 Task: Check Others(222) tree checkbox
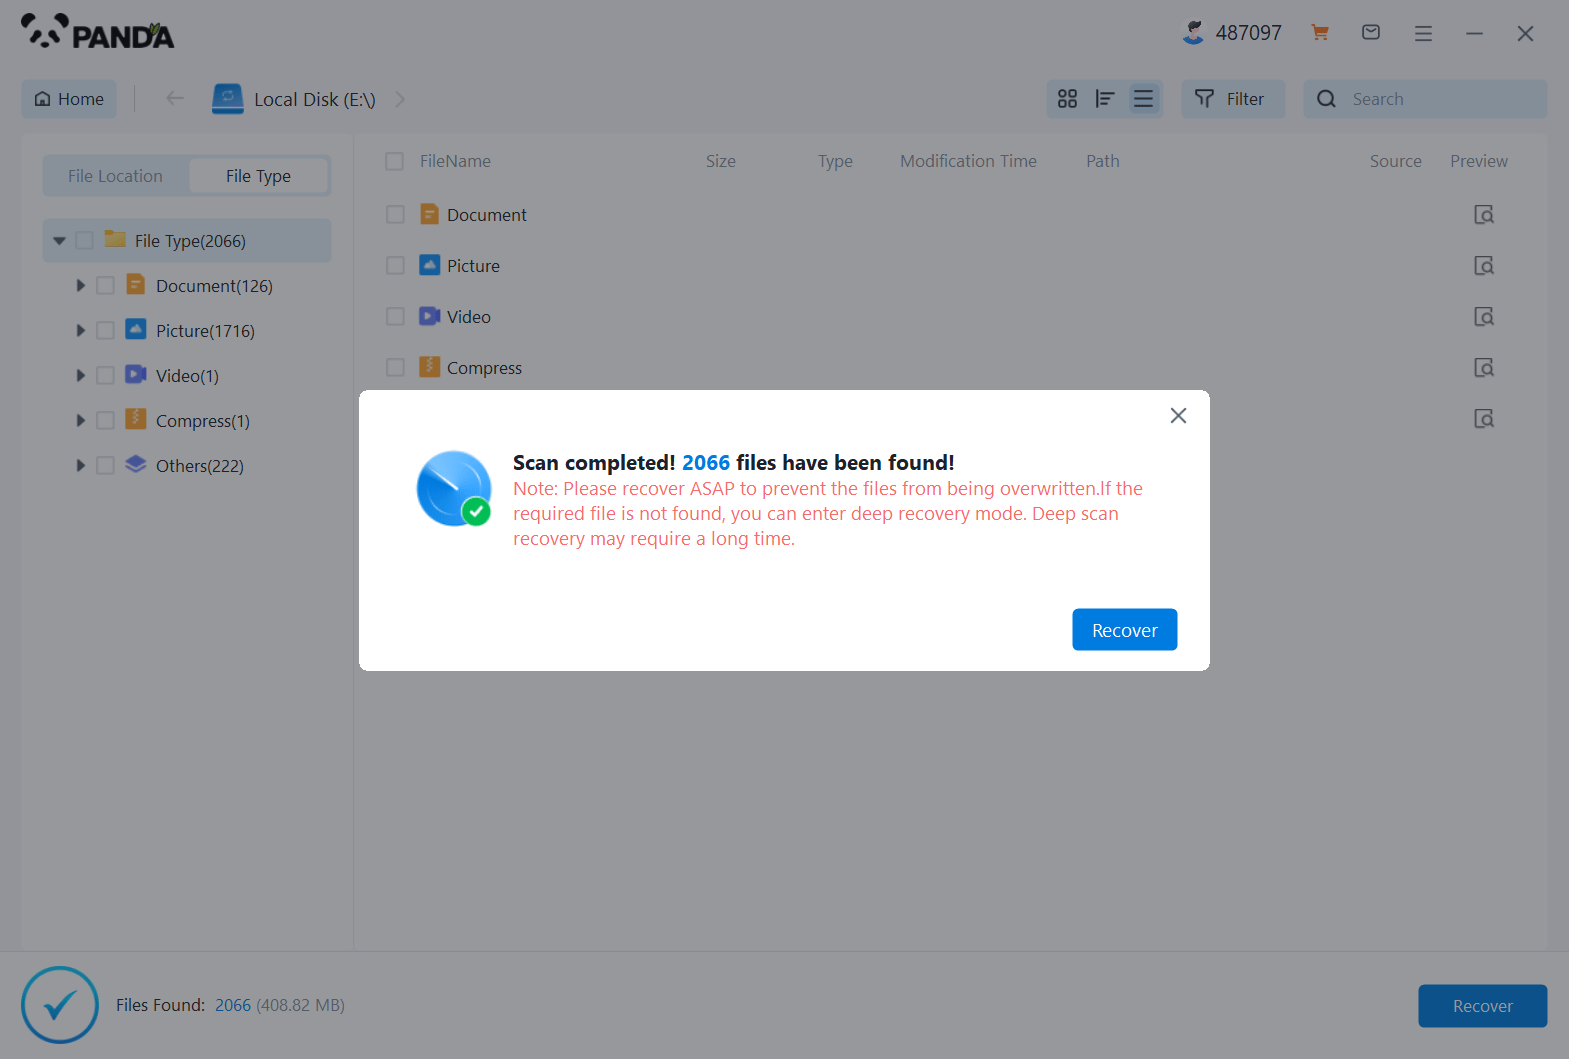tap(105, 466)
